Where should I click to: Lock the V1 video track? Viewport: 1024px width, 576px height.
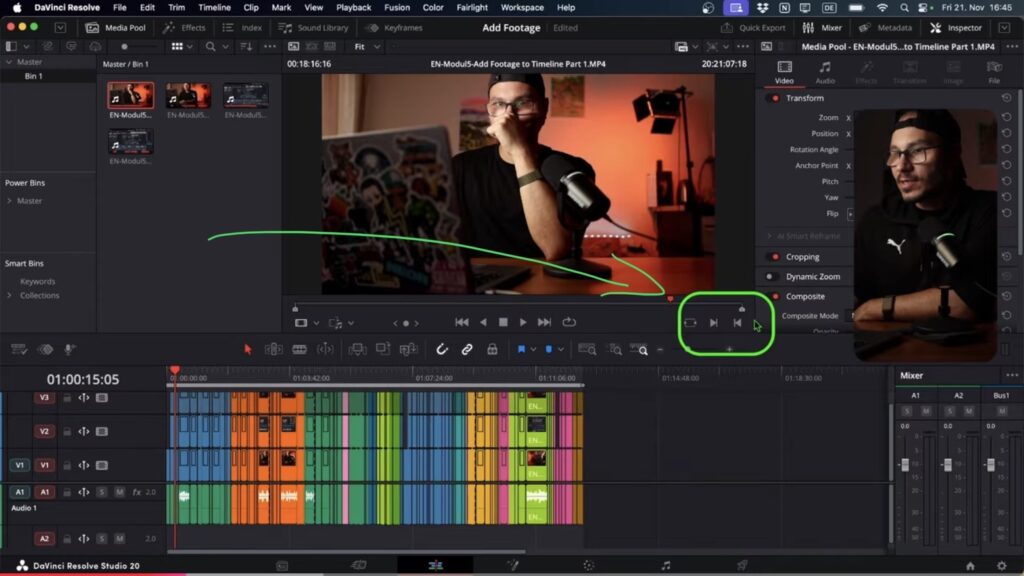click(x=67, y=464)
